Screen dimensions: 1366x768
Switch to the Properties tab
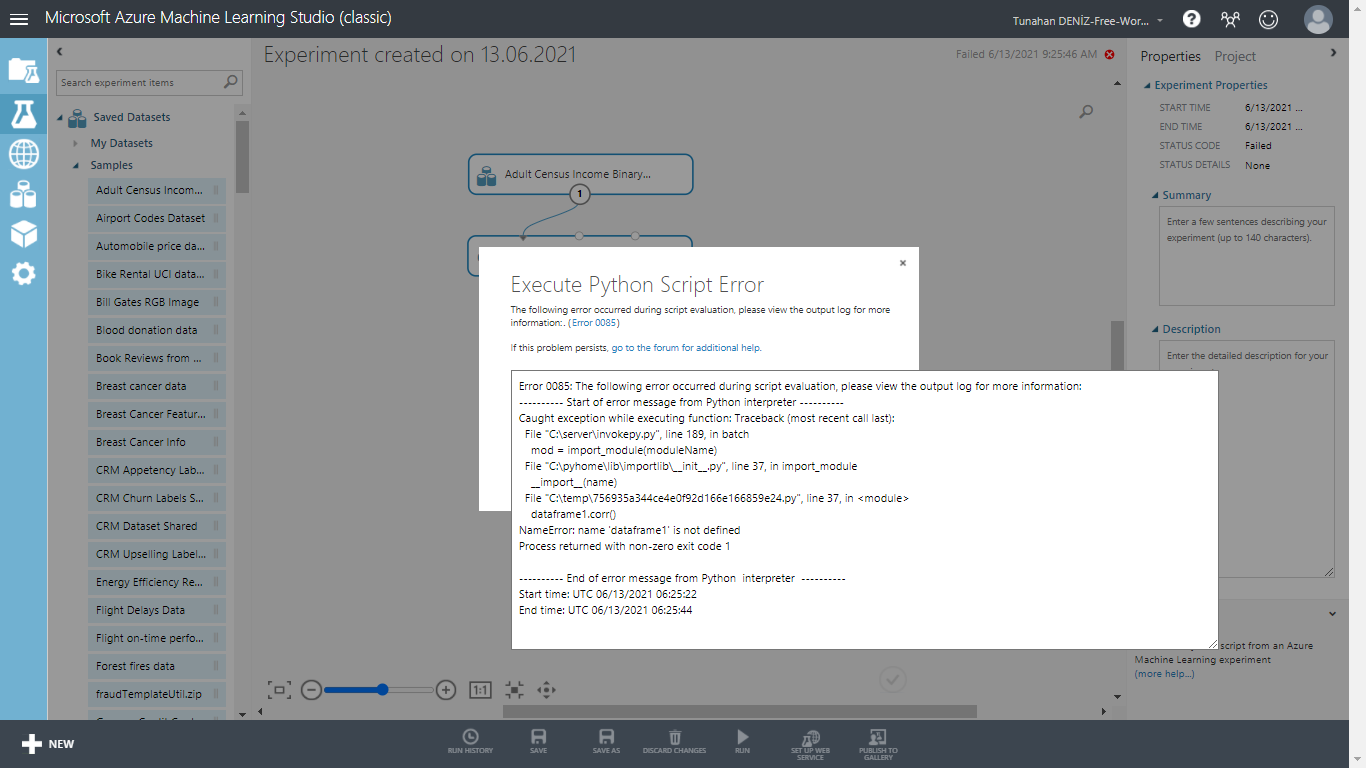[1170, 56]
